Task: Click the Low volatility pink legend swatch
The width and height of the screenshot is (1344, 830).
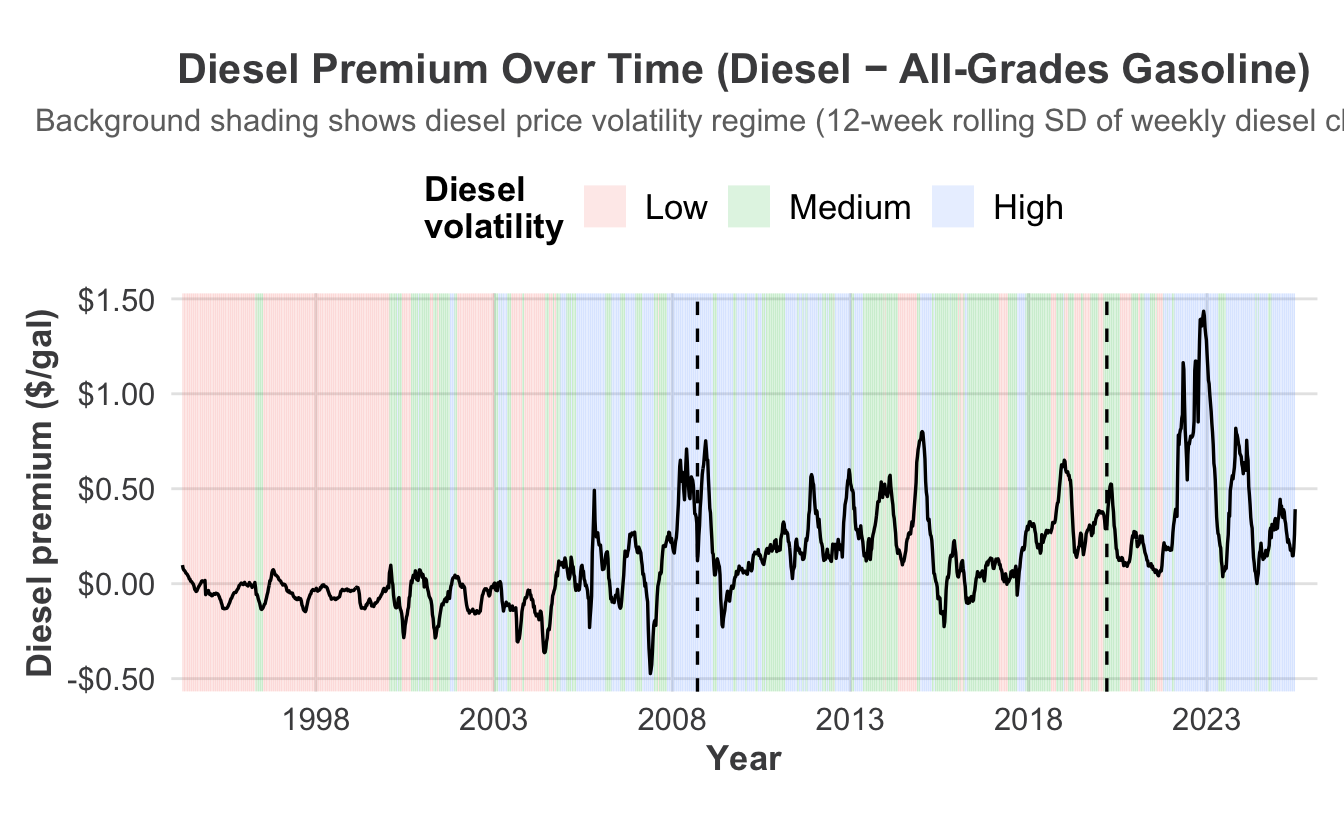Action: (605, 207)
